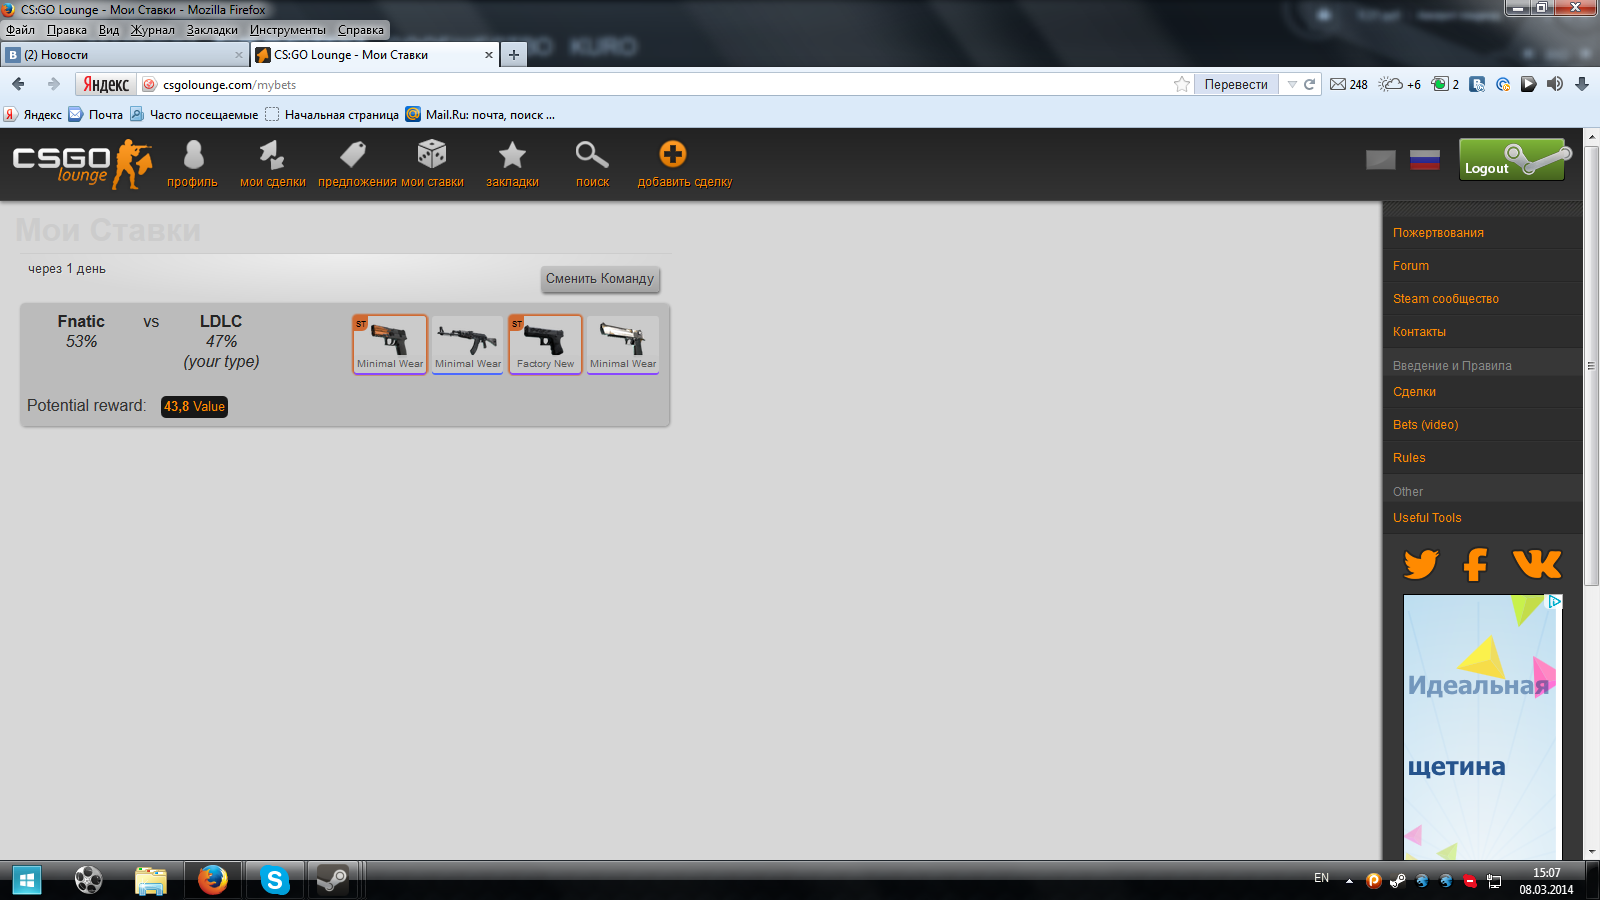Open the профиль (profile) page icon
The height and width of the screenshot is (900, 1600).
click(193, 155)
